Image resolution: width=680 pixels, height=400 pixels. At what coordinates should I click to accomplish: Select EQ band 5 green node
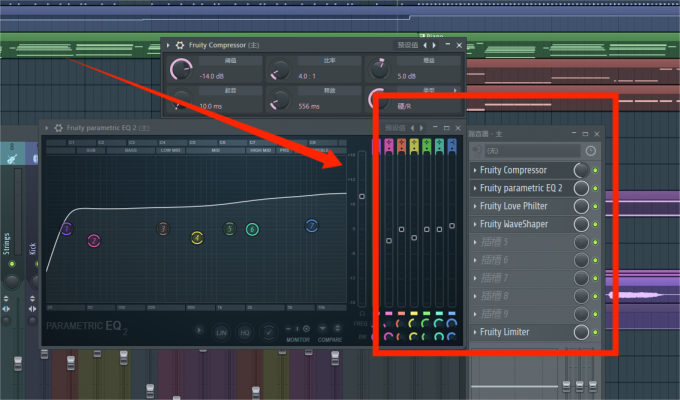click(229, 229)
